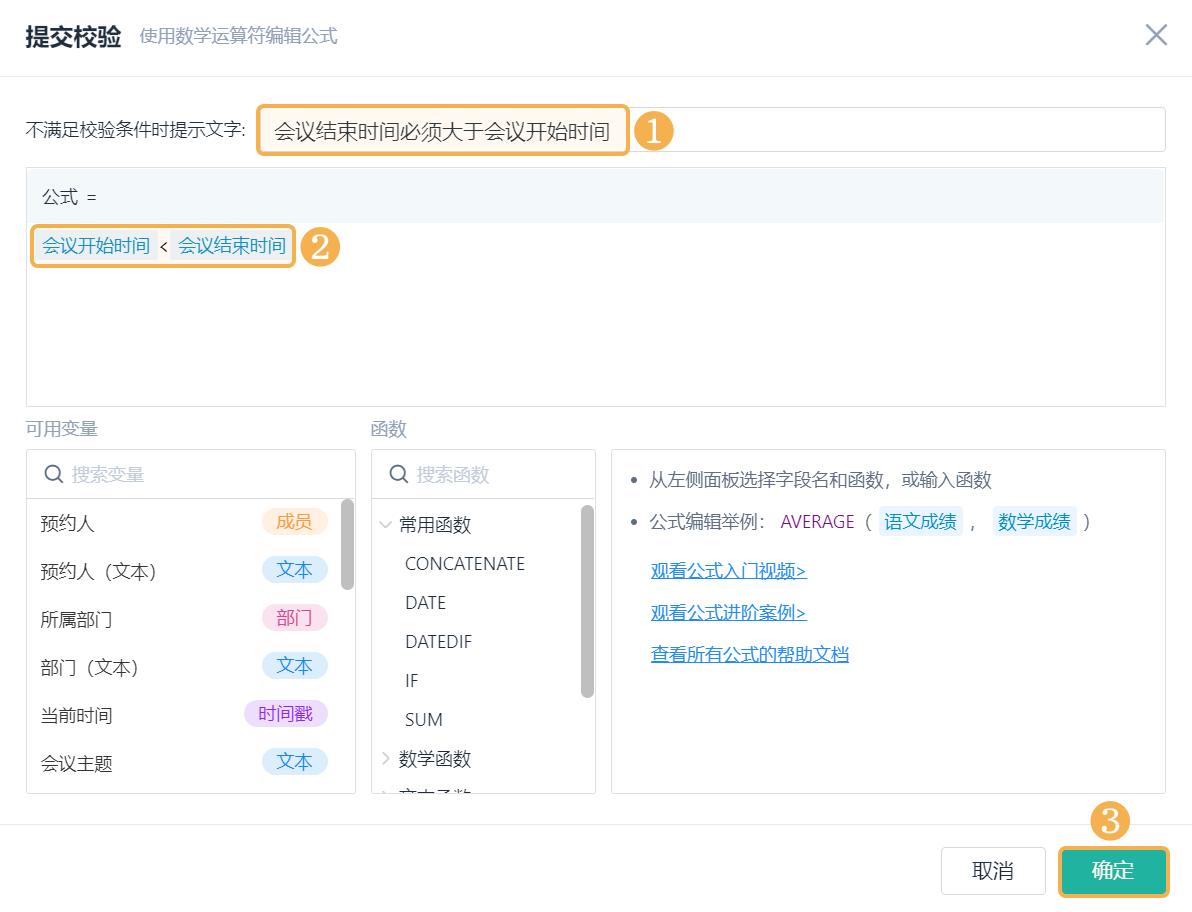The image size is (1192, 912).
Task: Click the 部门 tag beside 所属部门
Action: point(294,618)
